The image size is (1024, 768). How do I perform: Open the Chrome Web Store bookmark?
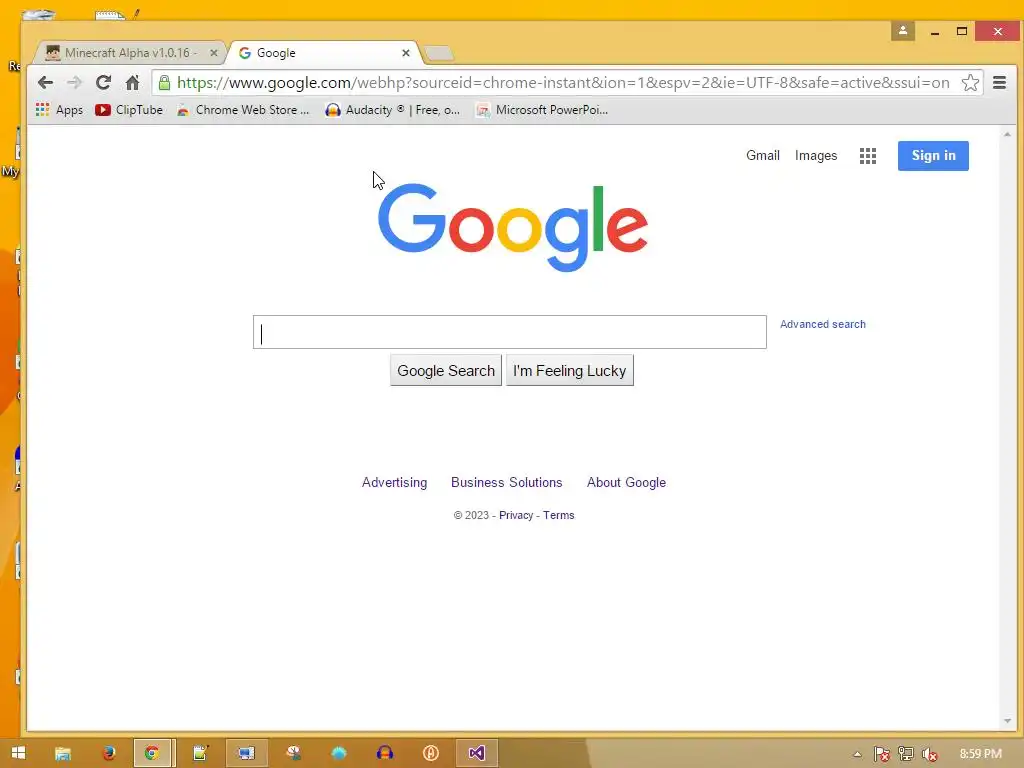[243, 110]
